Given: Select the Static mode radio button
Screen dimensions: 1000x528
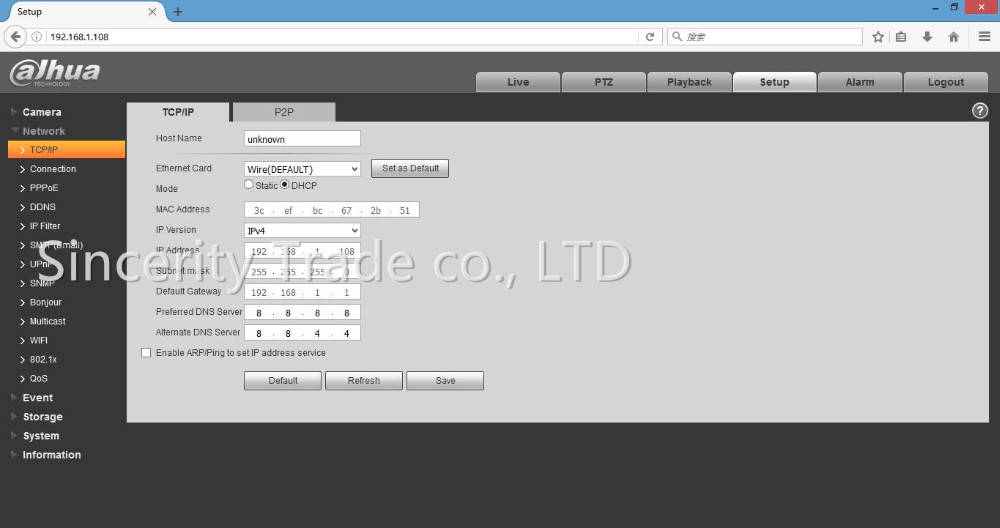Looking at the screenshot, I should pyautogui.click(x=249, y=185).
